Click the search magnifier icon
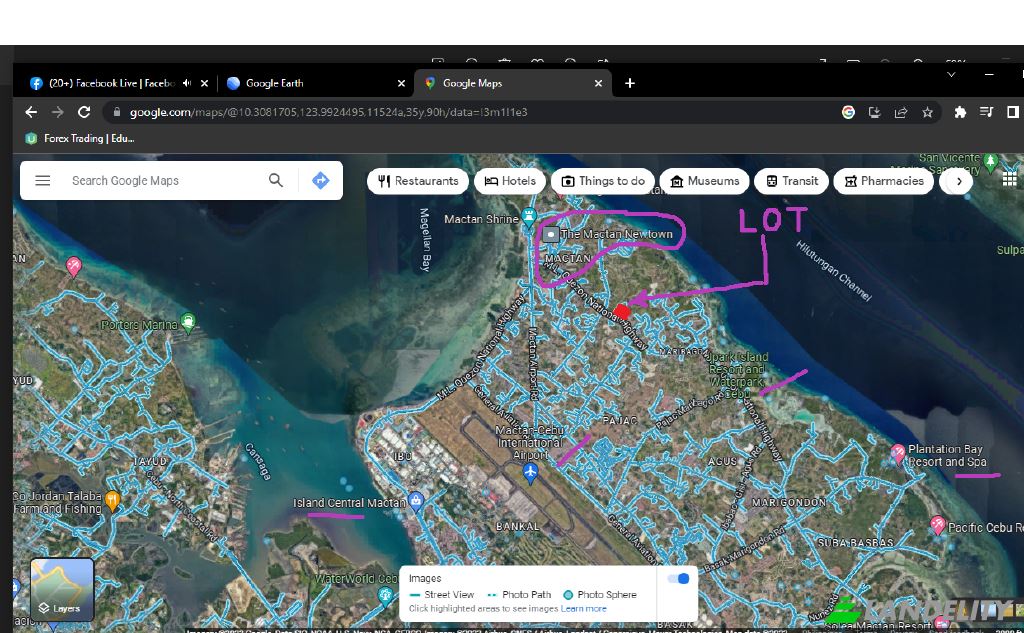Screen dimensions: 1024x633 [x=276, y=181]
